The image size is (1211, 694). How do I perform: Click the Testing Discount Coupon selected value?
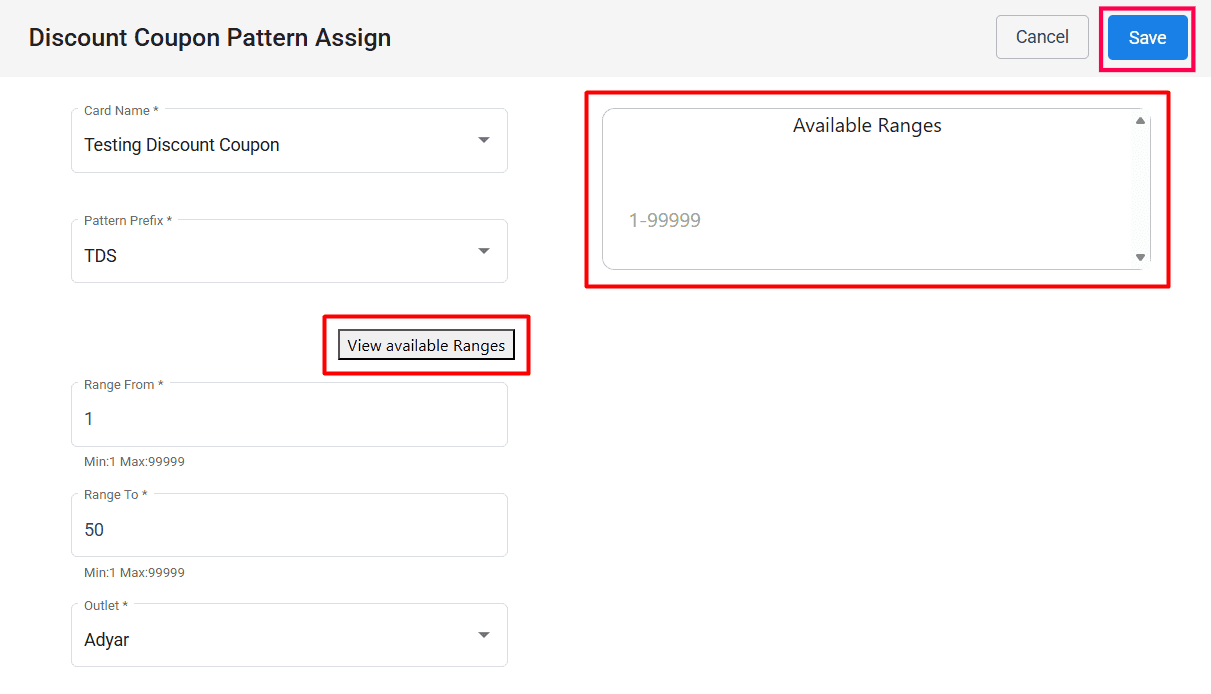point(182,145)
